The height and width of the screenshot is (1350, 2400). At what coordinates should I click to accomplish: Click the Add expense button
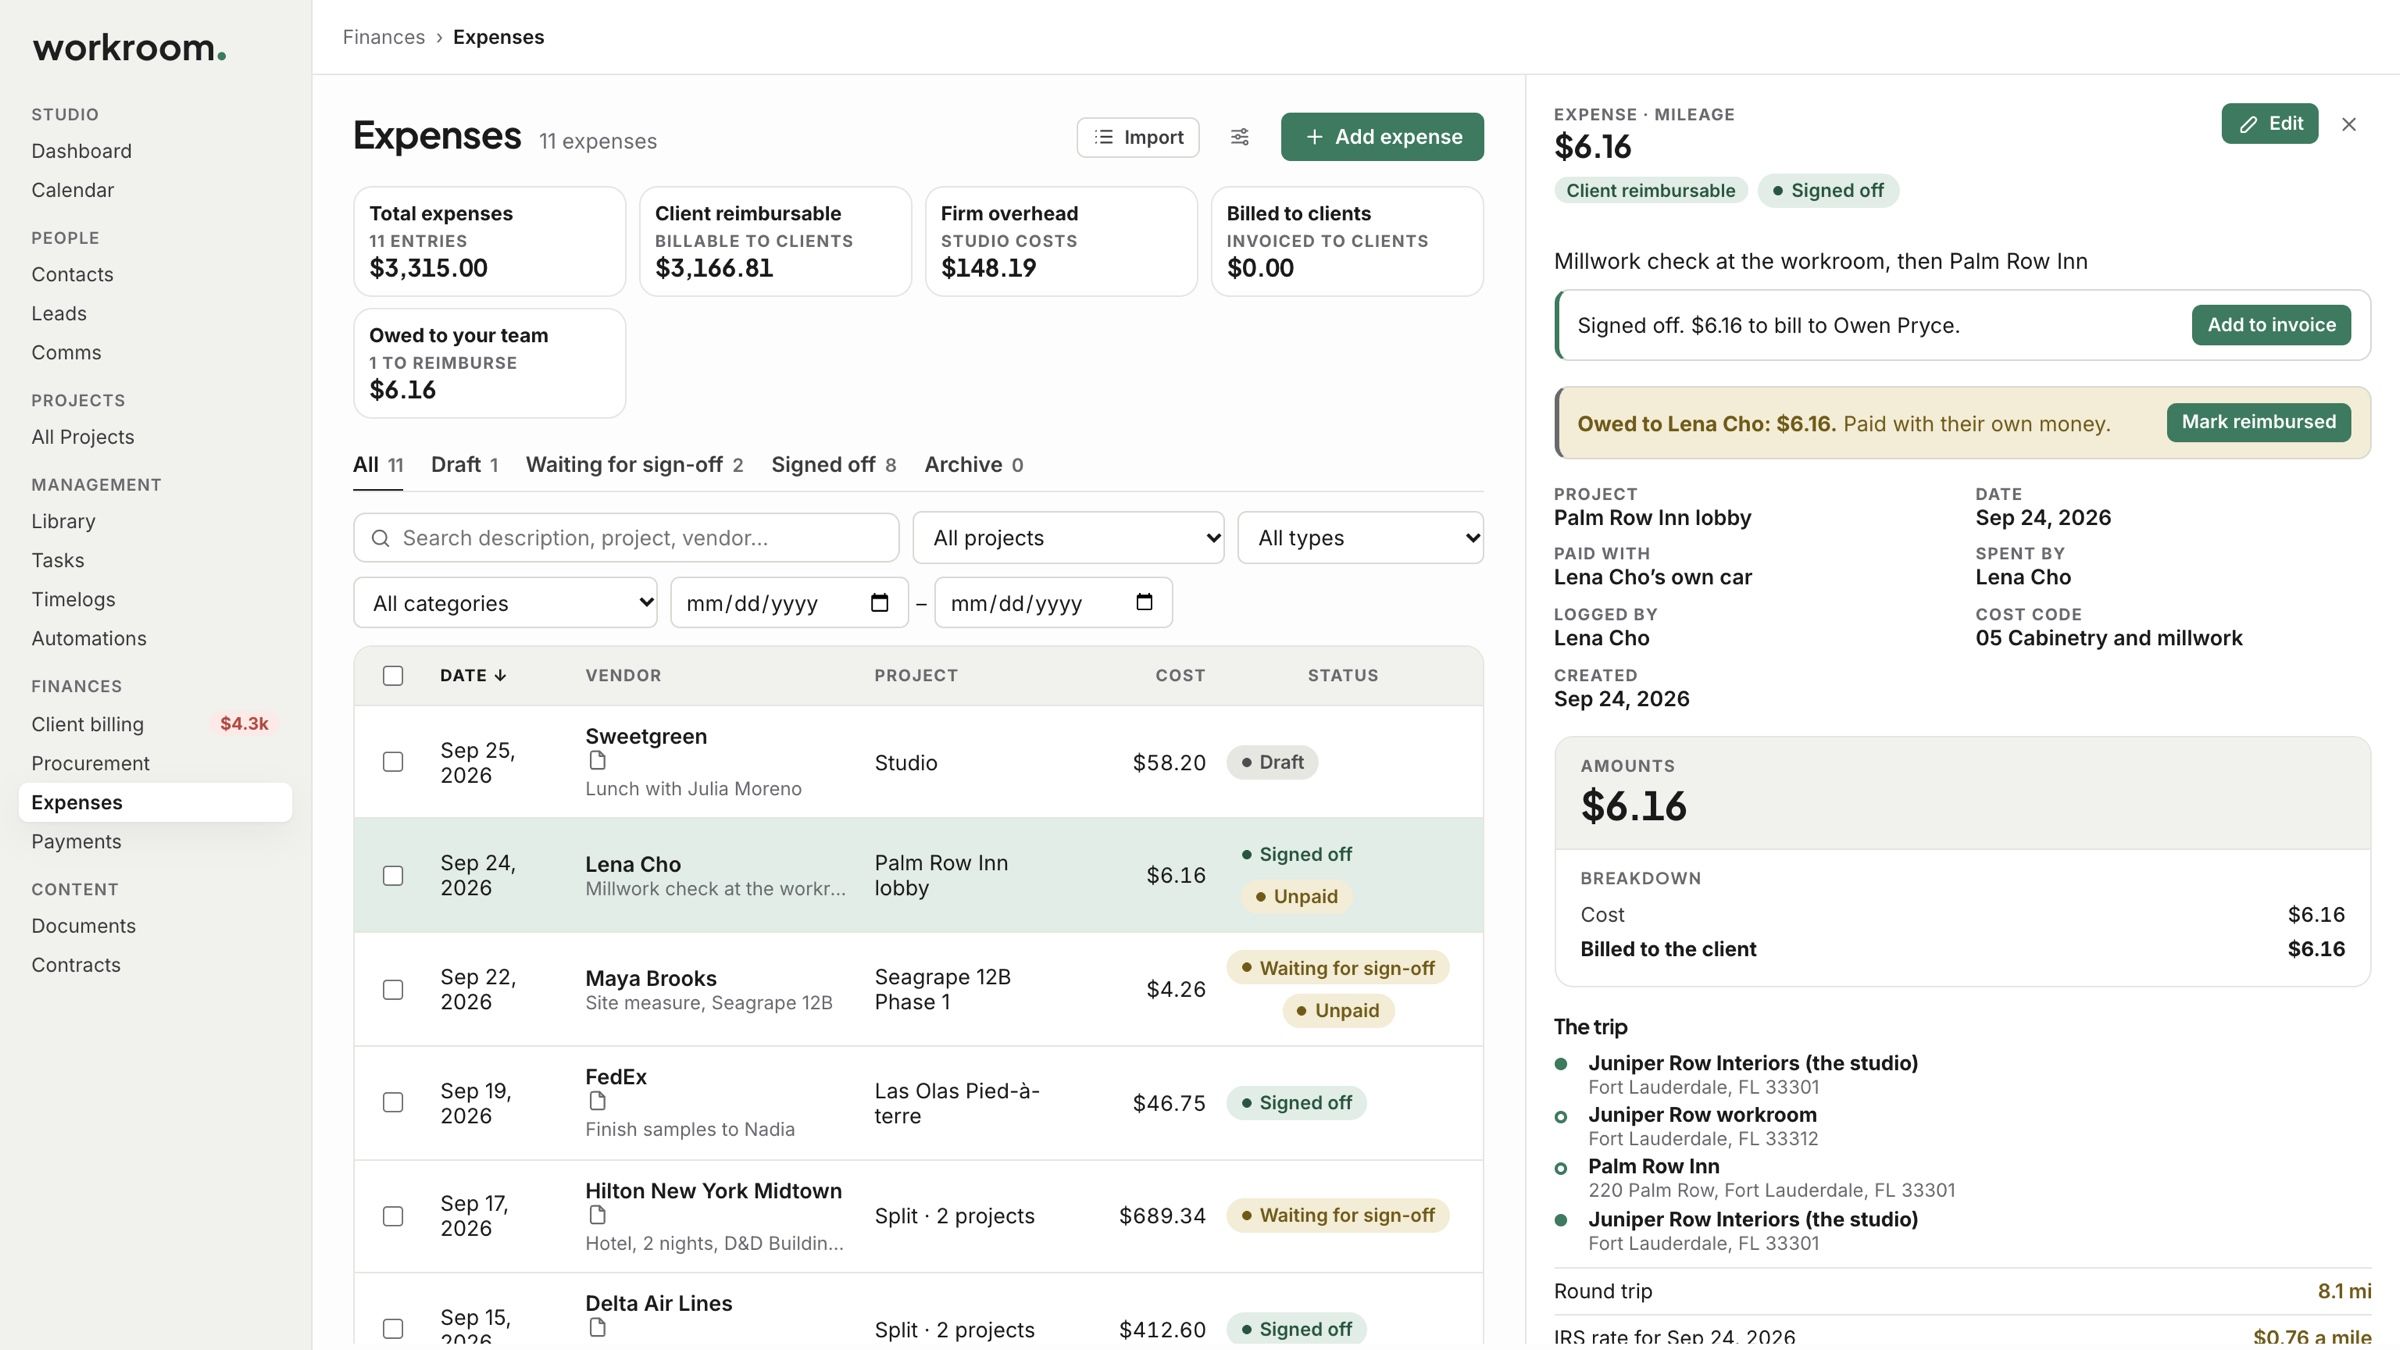tap(1382, 137)
